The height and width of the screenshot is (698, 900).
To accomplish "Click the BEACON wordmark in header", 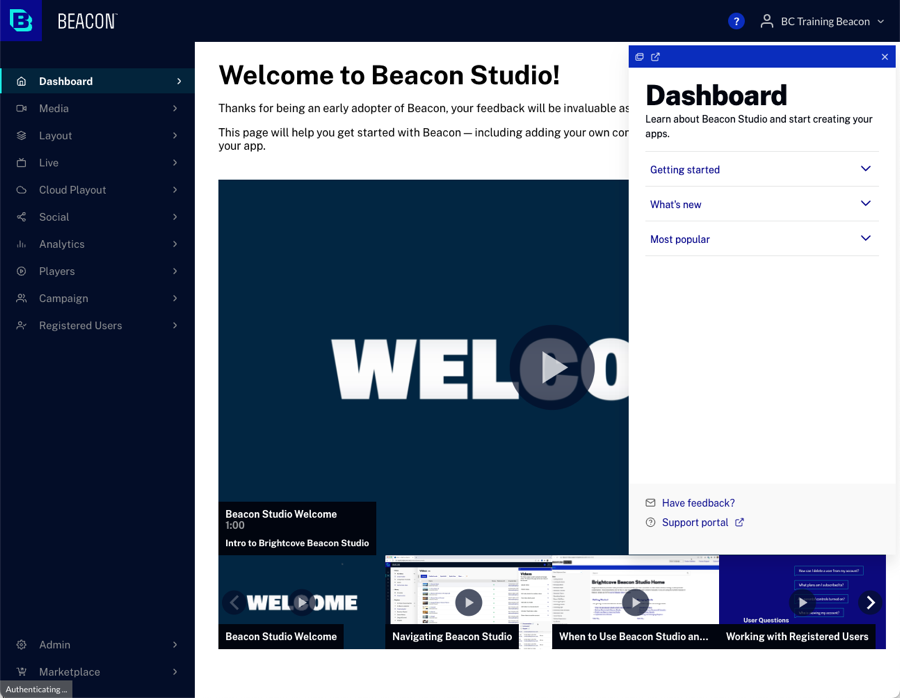I will tap(87, 21).
